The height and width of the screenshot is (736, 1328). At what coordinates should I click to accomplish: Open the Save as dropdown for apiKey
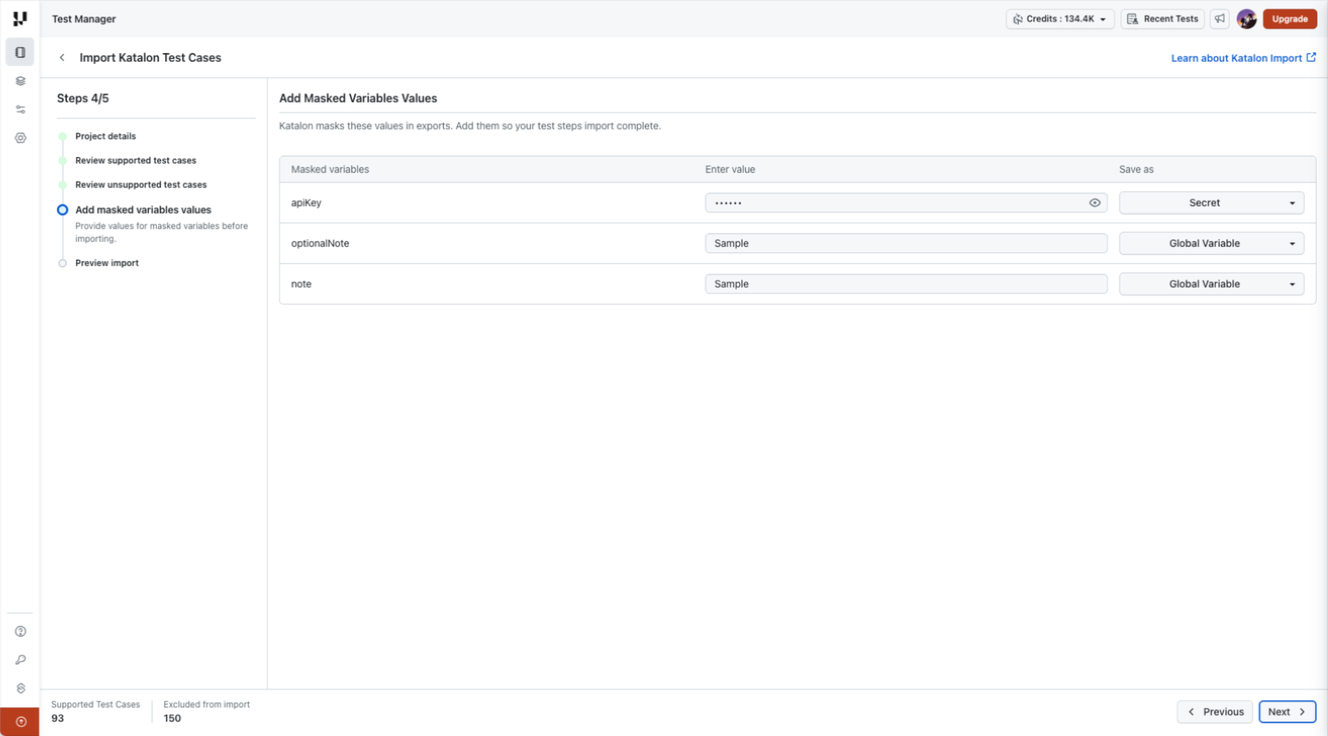point(1211,203)
